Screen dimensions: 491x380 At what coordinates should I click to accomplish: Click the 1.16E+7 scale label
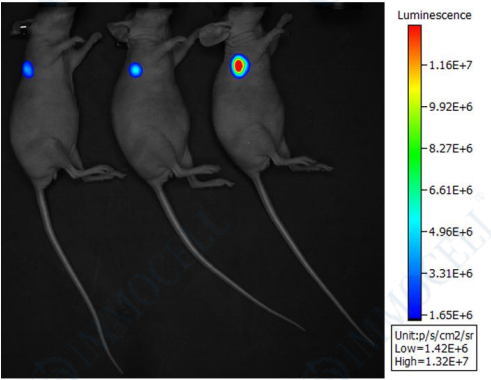450,65
